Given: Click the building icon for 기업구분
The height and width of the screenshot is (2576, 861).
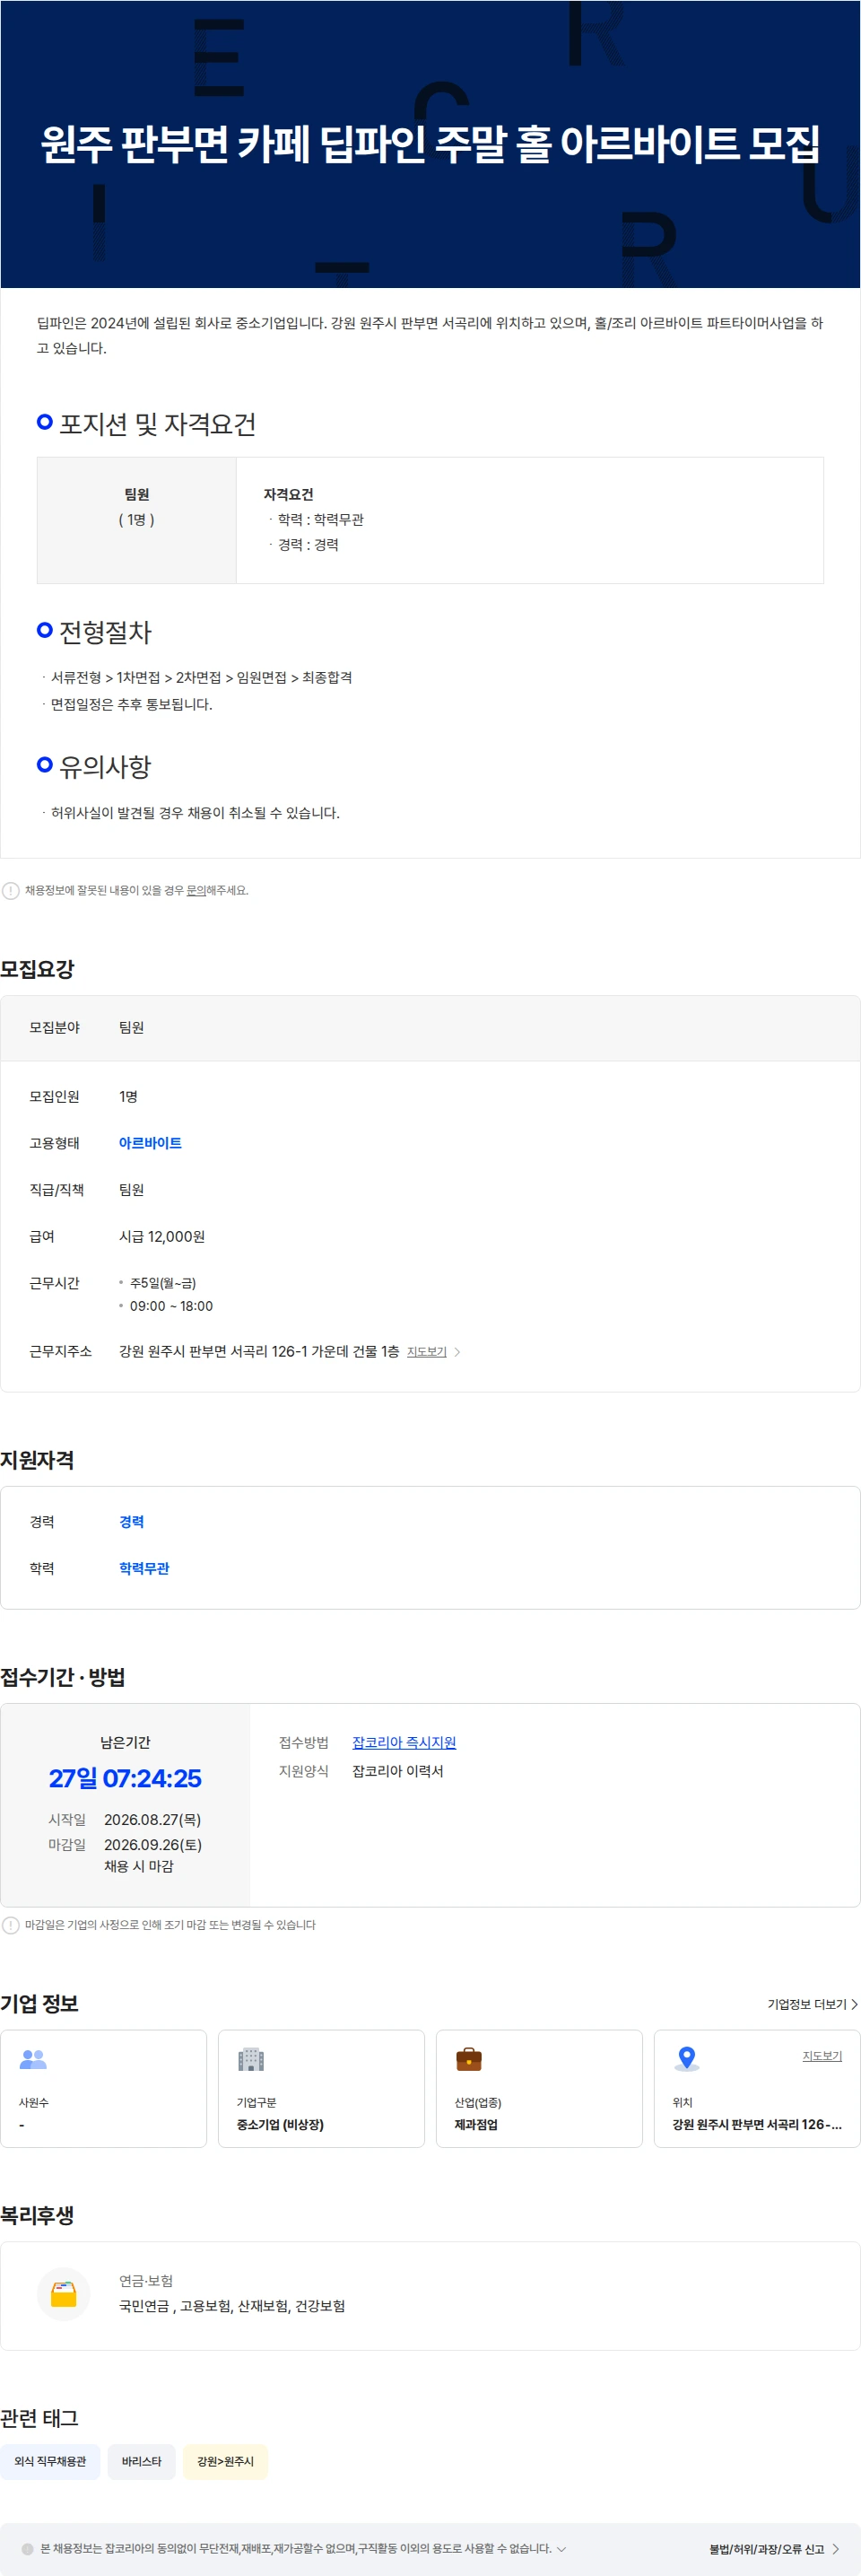Looking at the screenshot, I should pos(251,2059).
